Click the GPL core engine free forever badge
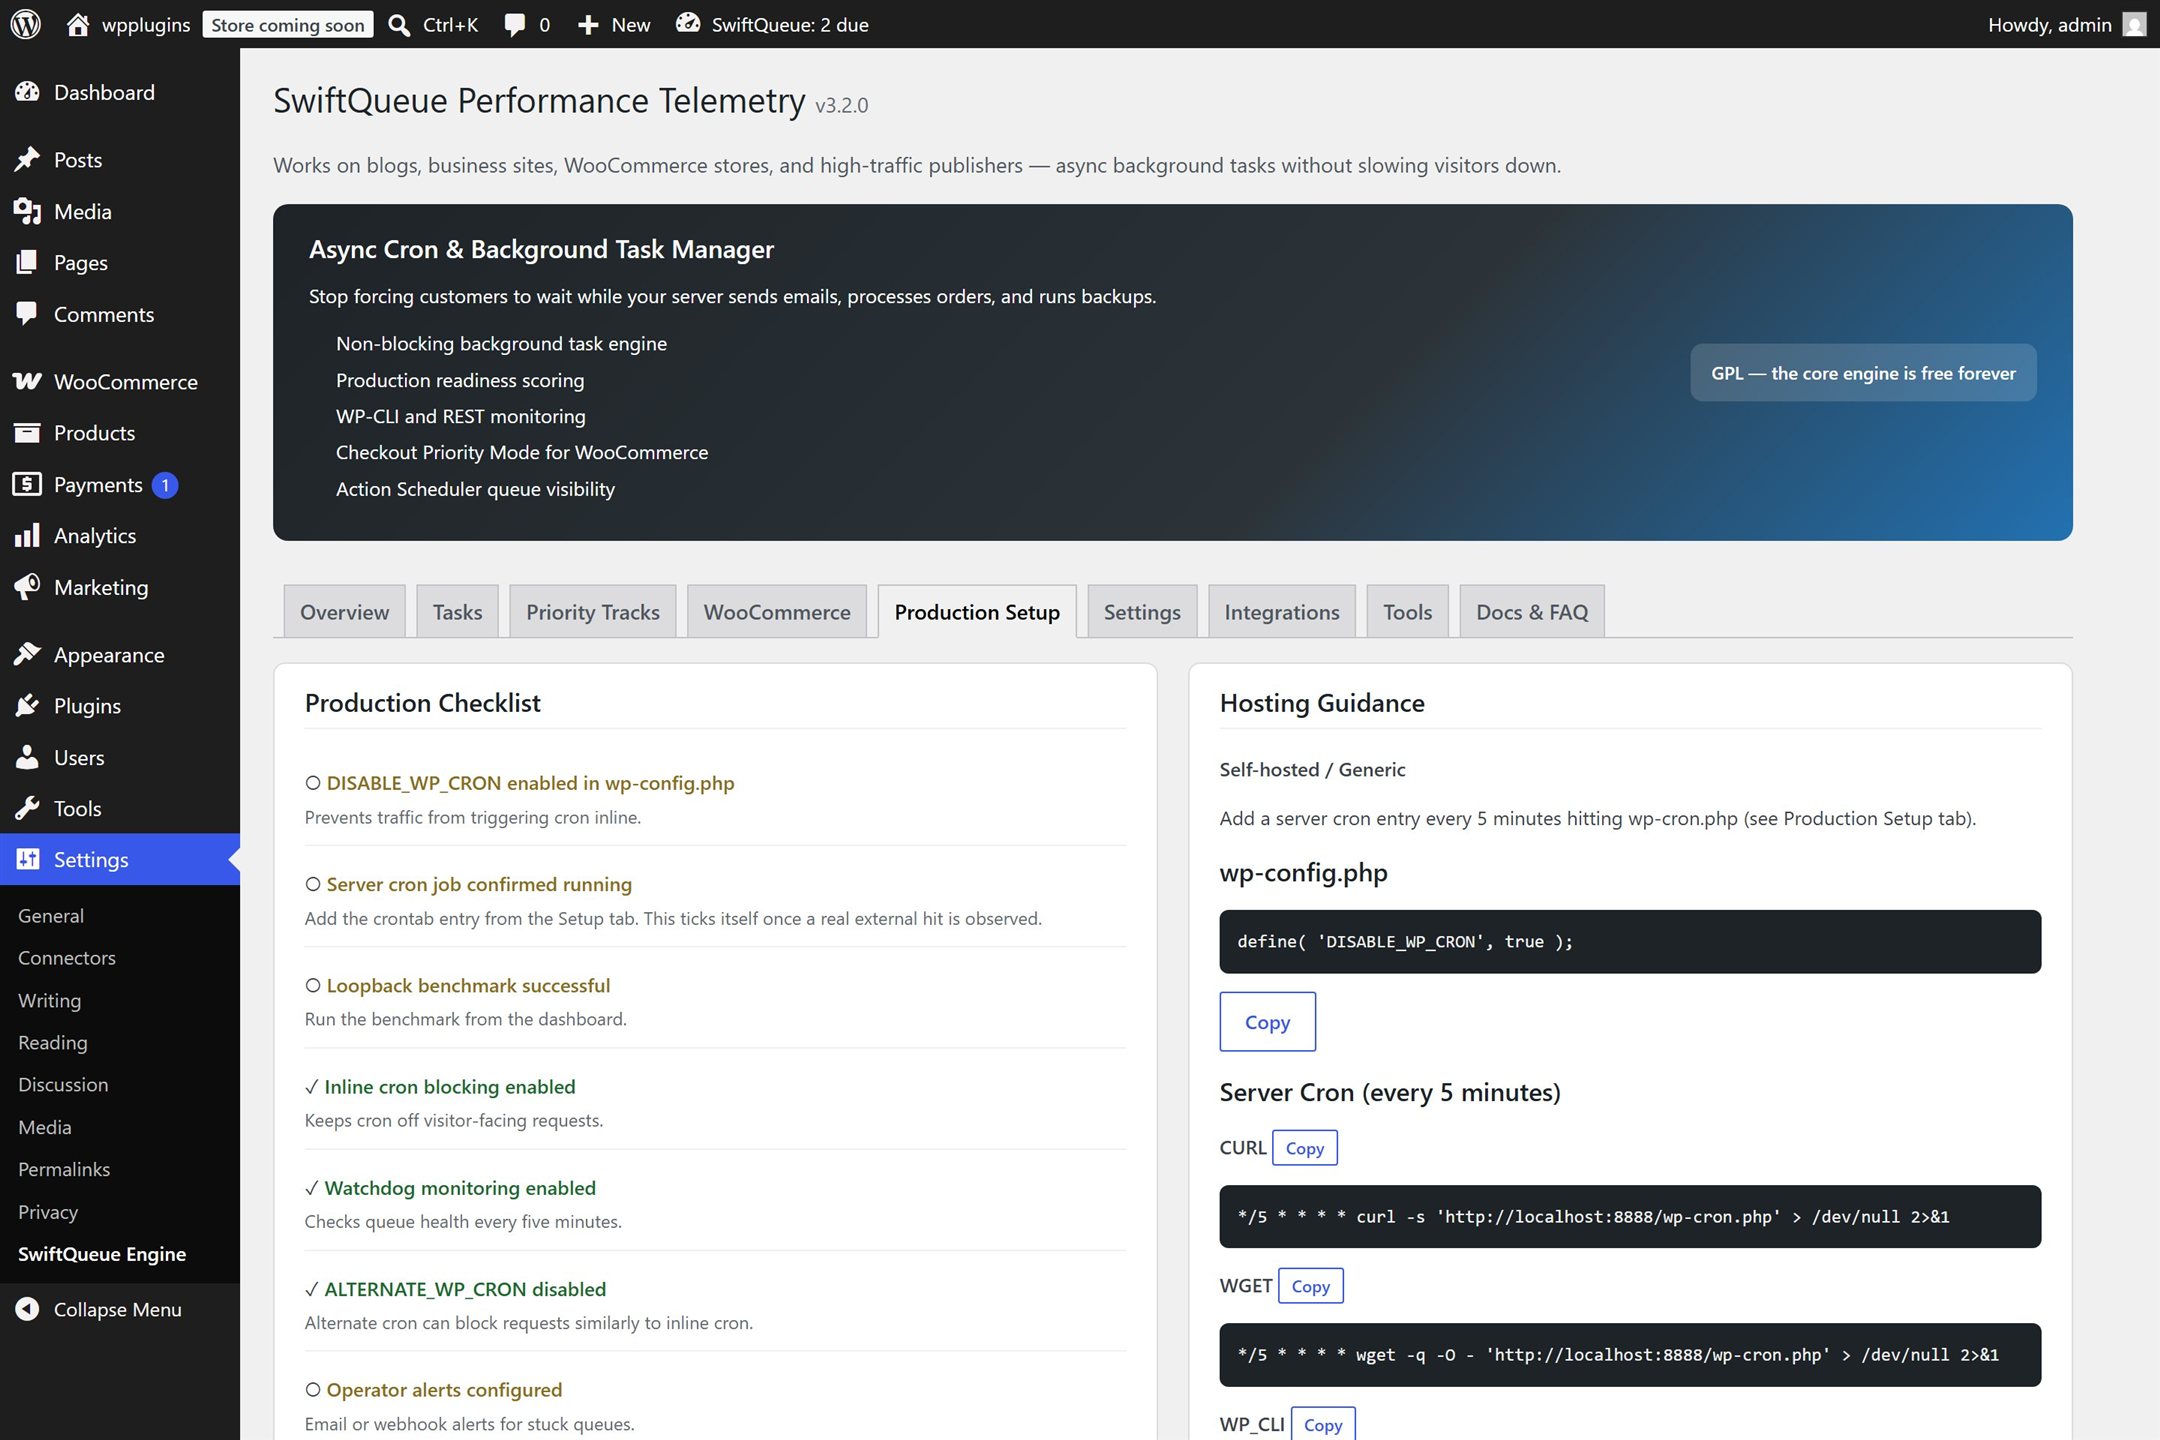Viewport: 2160px width, 1440px height. coord(1863,373)
